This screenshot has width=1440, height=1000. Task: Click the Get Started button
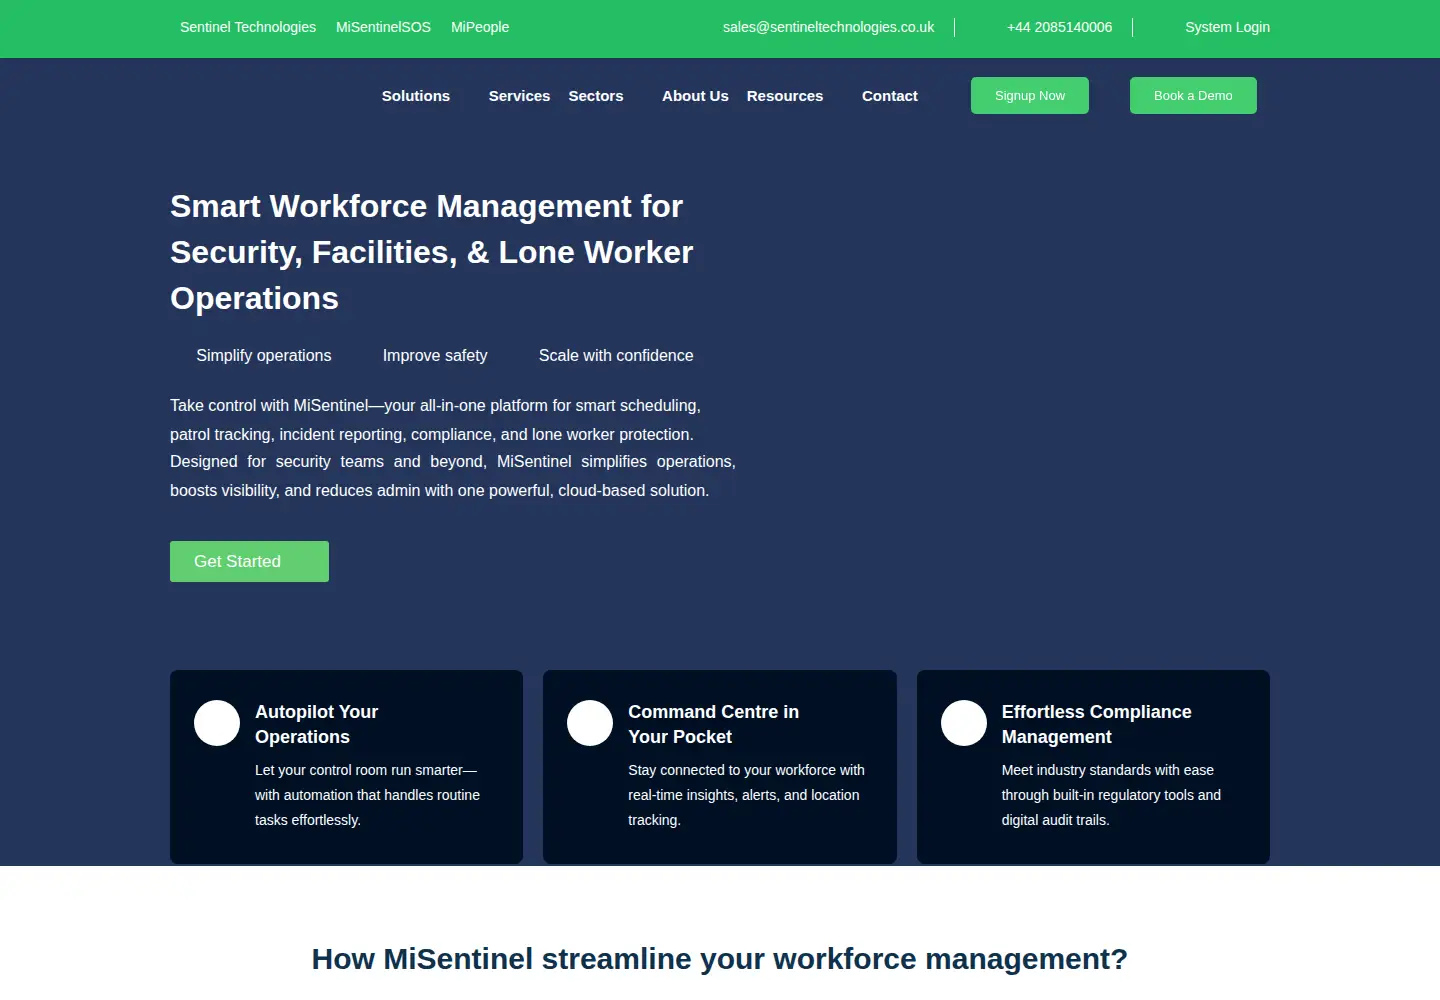click(x=249, y=562)
